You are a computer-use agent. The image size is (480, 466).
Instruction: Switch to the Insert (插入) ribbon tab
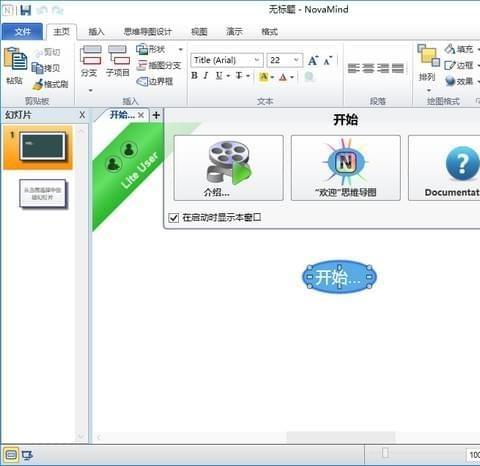(x=96, y=32)
